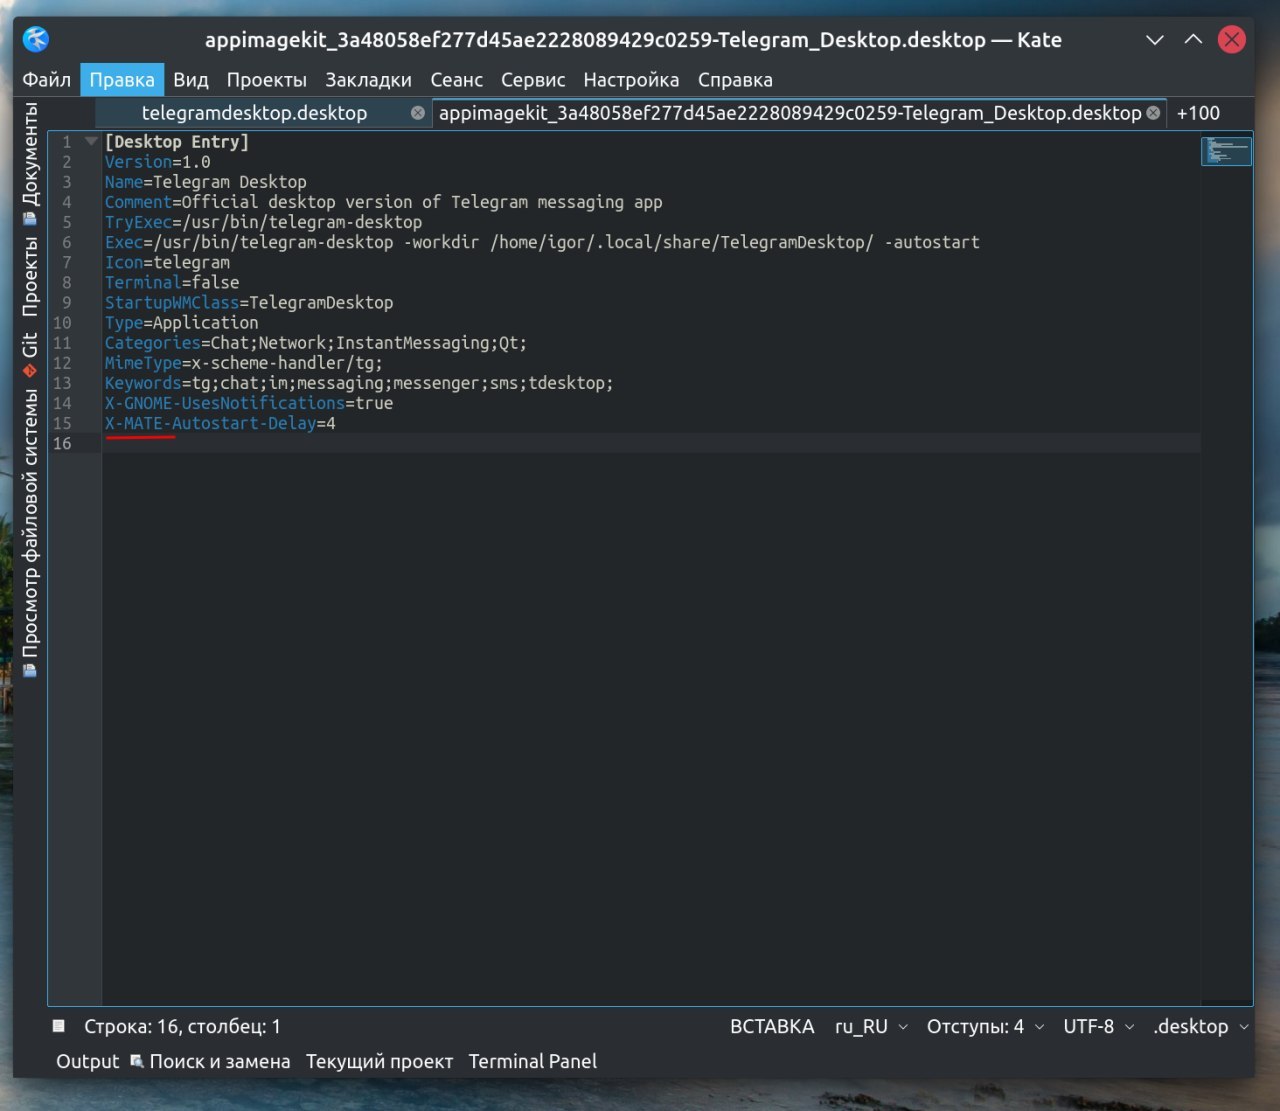Click the Icon=telegram line
Screen dimensions: 1280x1111
[167, 262]
